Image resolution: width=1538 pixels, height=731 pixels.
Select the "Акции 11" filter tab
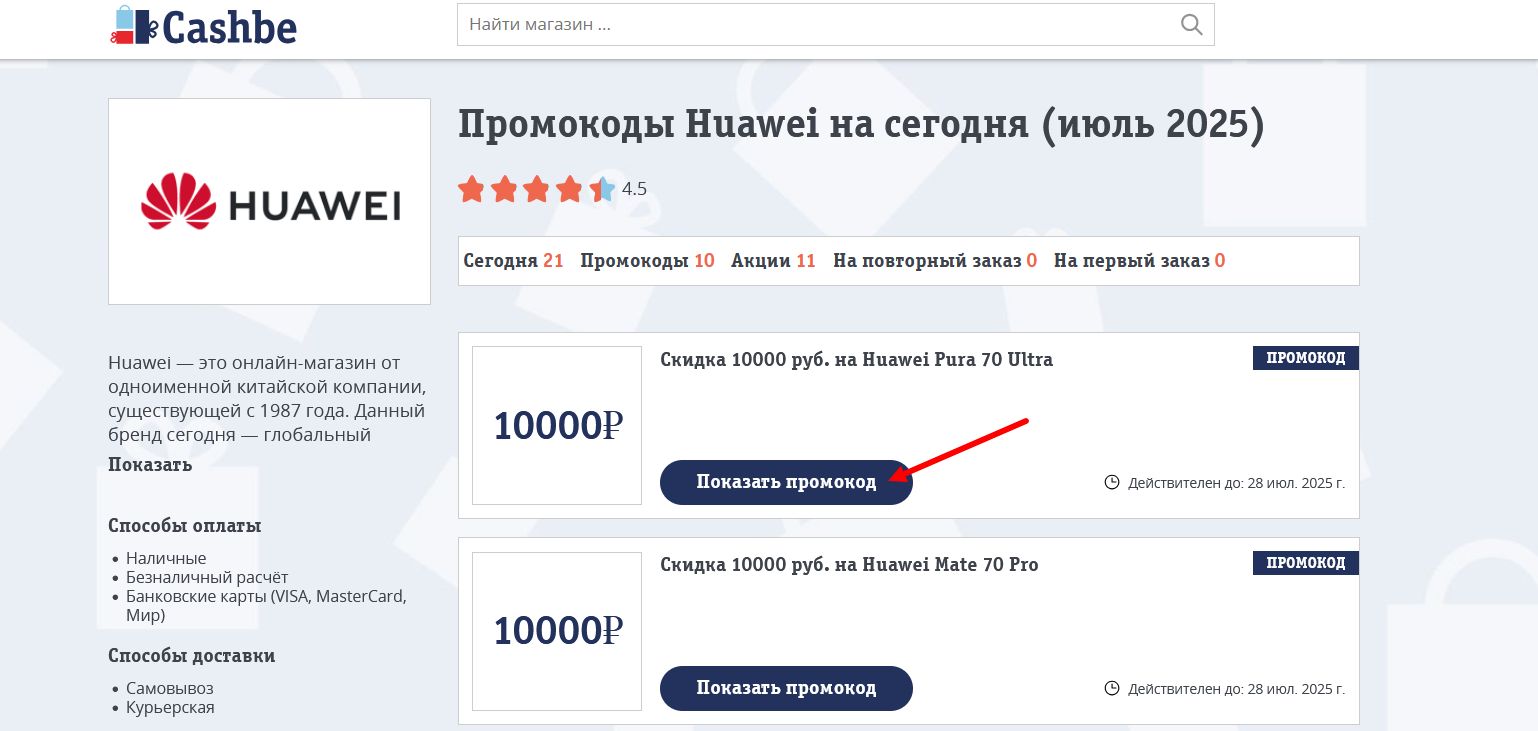[x=773, y=261]
